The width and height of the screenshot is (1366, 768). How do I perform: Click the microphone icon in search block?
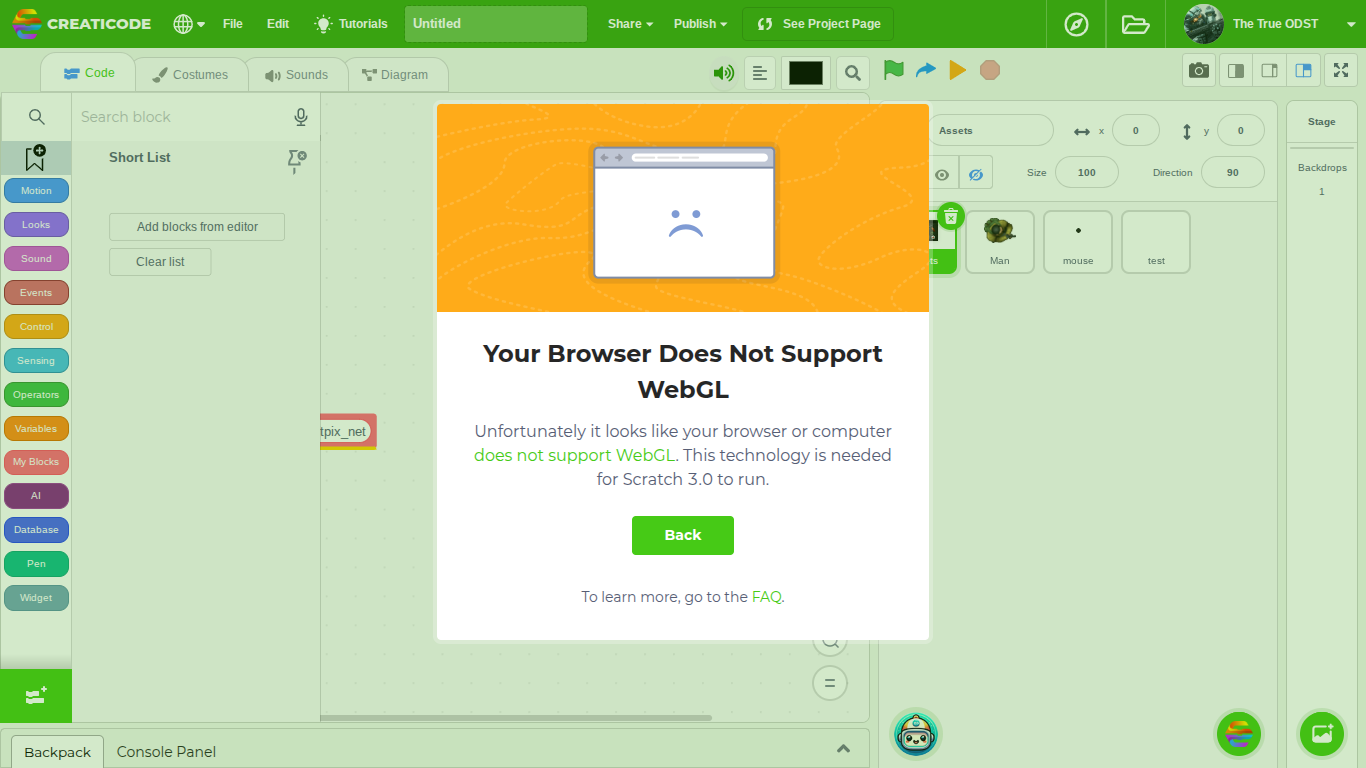(x=301, y=117)
